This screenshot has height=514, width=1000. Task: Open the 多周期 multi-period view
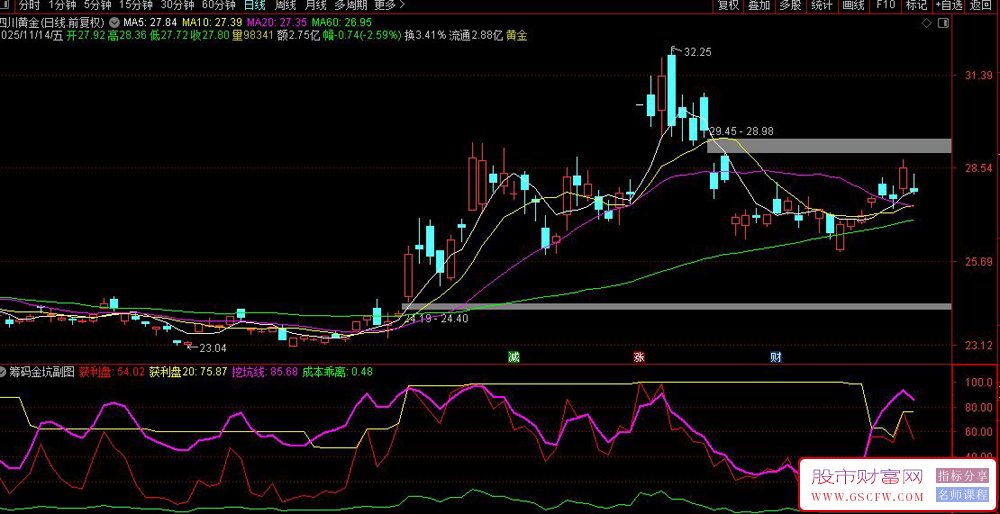tap(351, 6)
